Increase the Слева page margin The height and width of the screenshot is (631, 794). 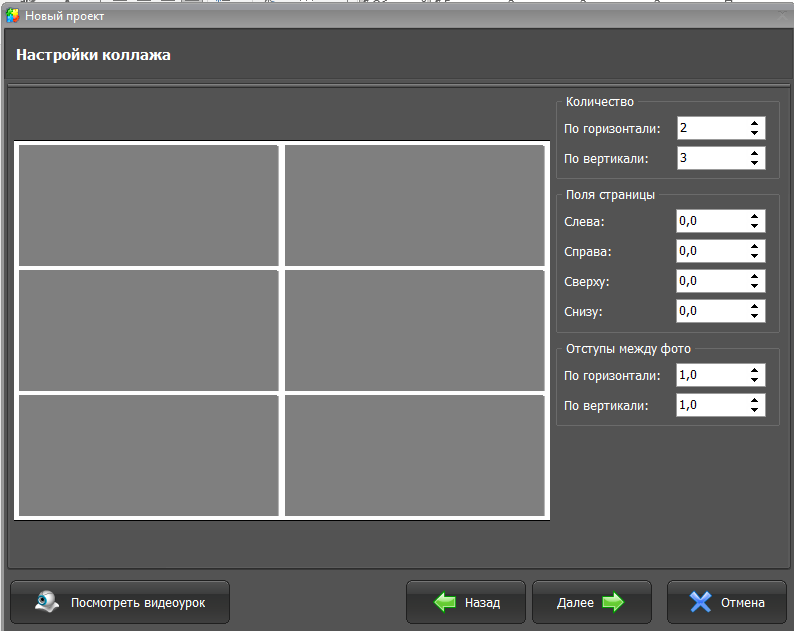(754, 216)
